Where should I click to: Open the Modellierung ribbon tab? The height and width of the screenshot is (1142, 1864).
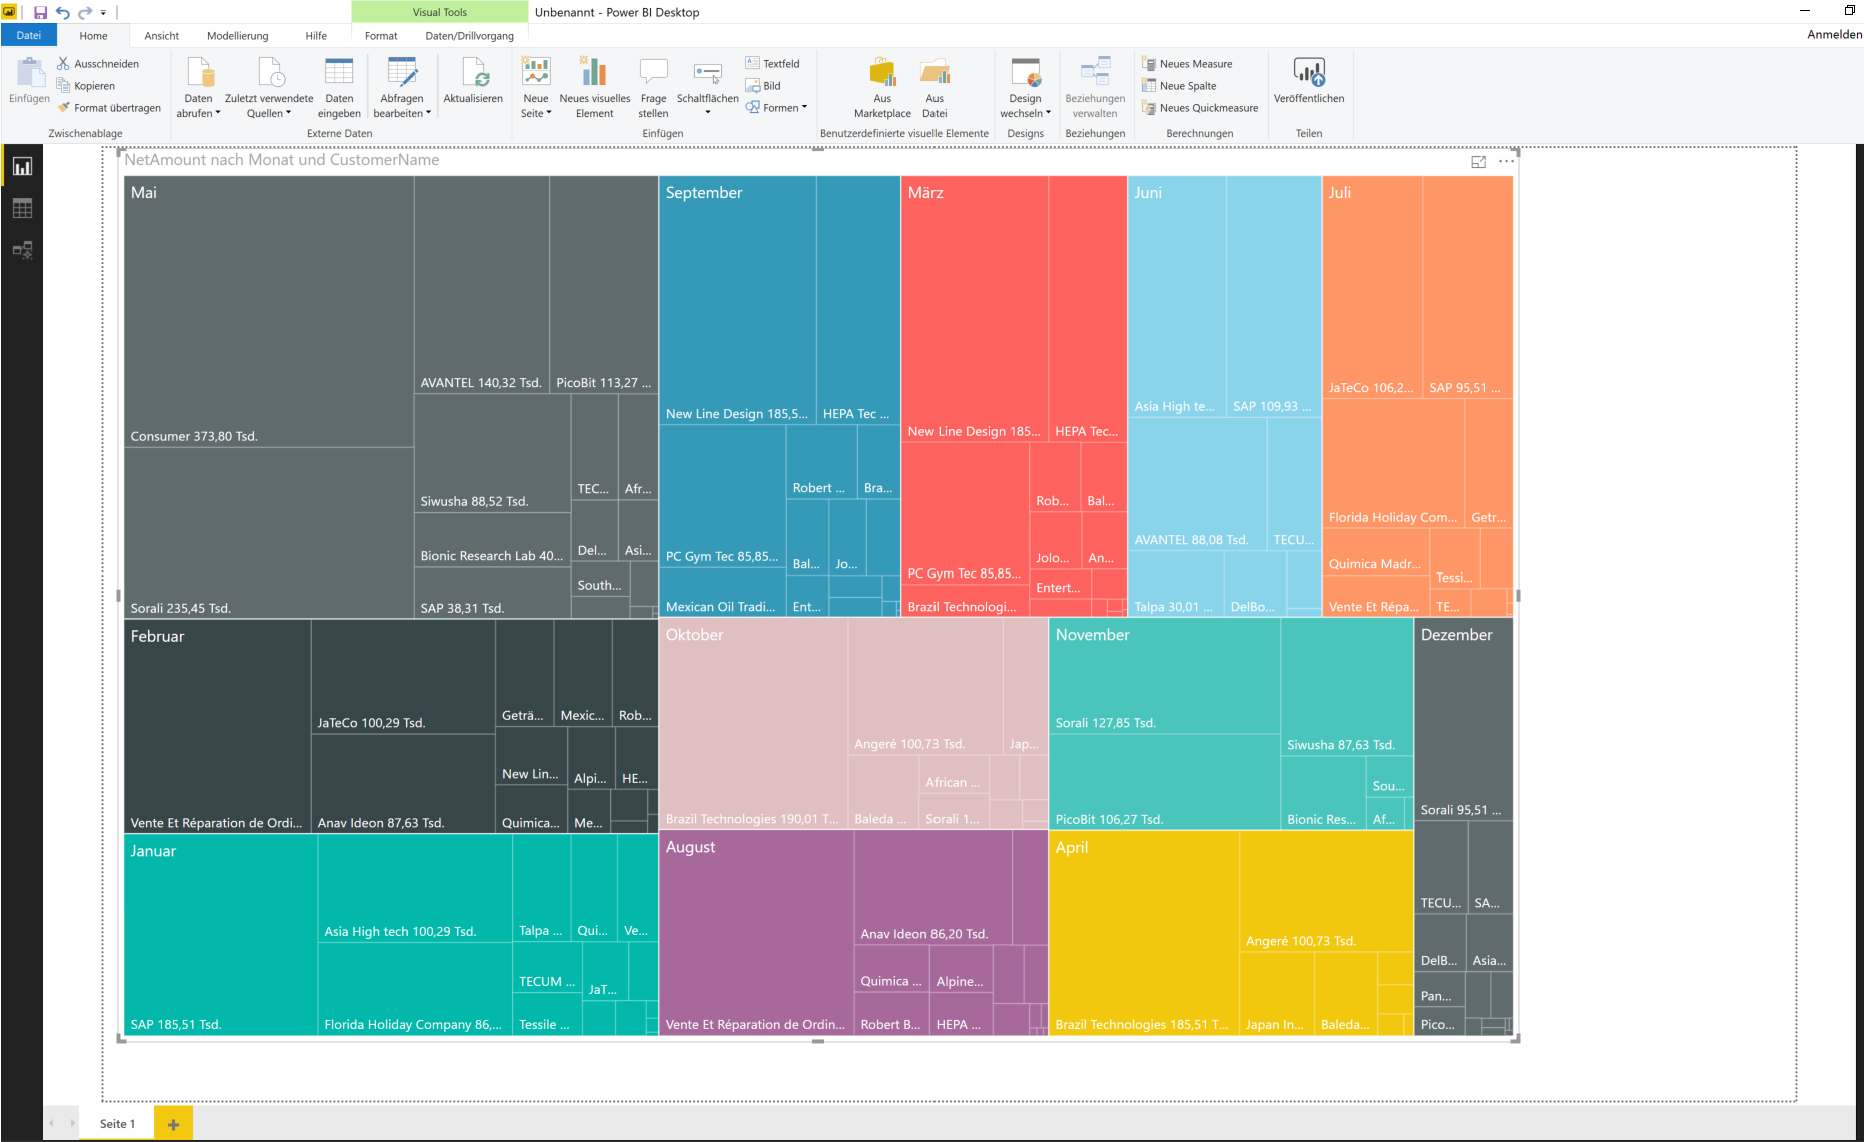238,36
